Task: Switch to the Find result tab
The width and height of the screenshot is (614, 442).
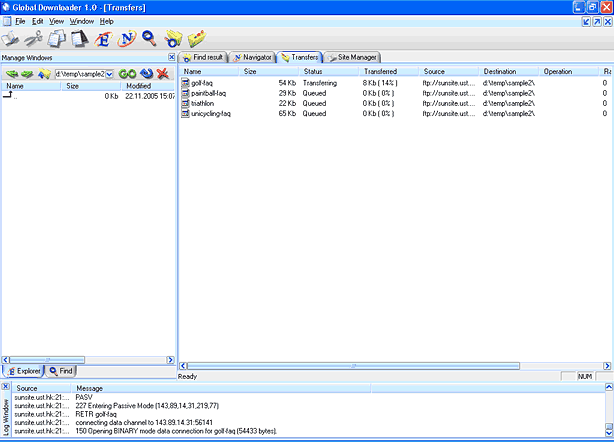Action: (203, 57)
